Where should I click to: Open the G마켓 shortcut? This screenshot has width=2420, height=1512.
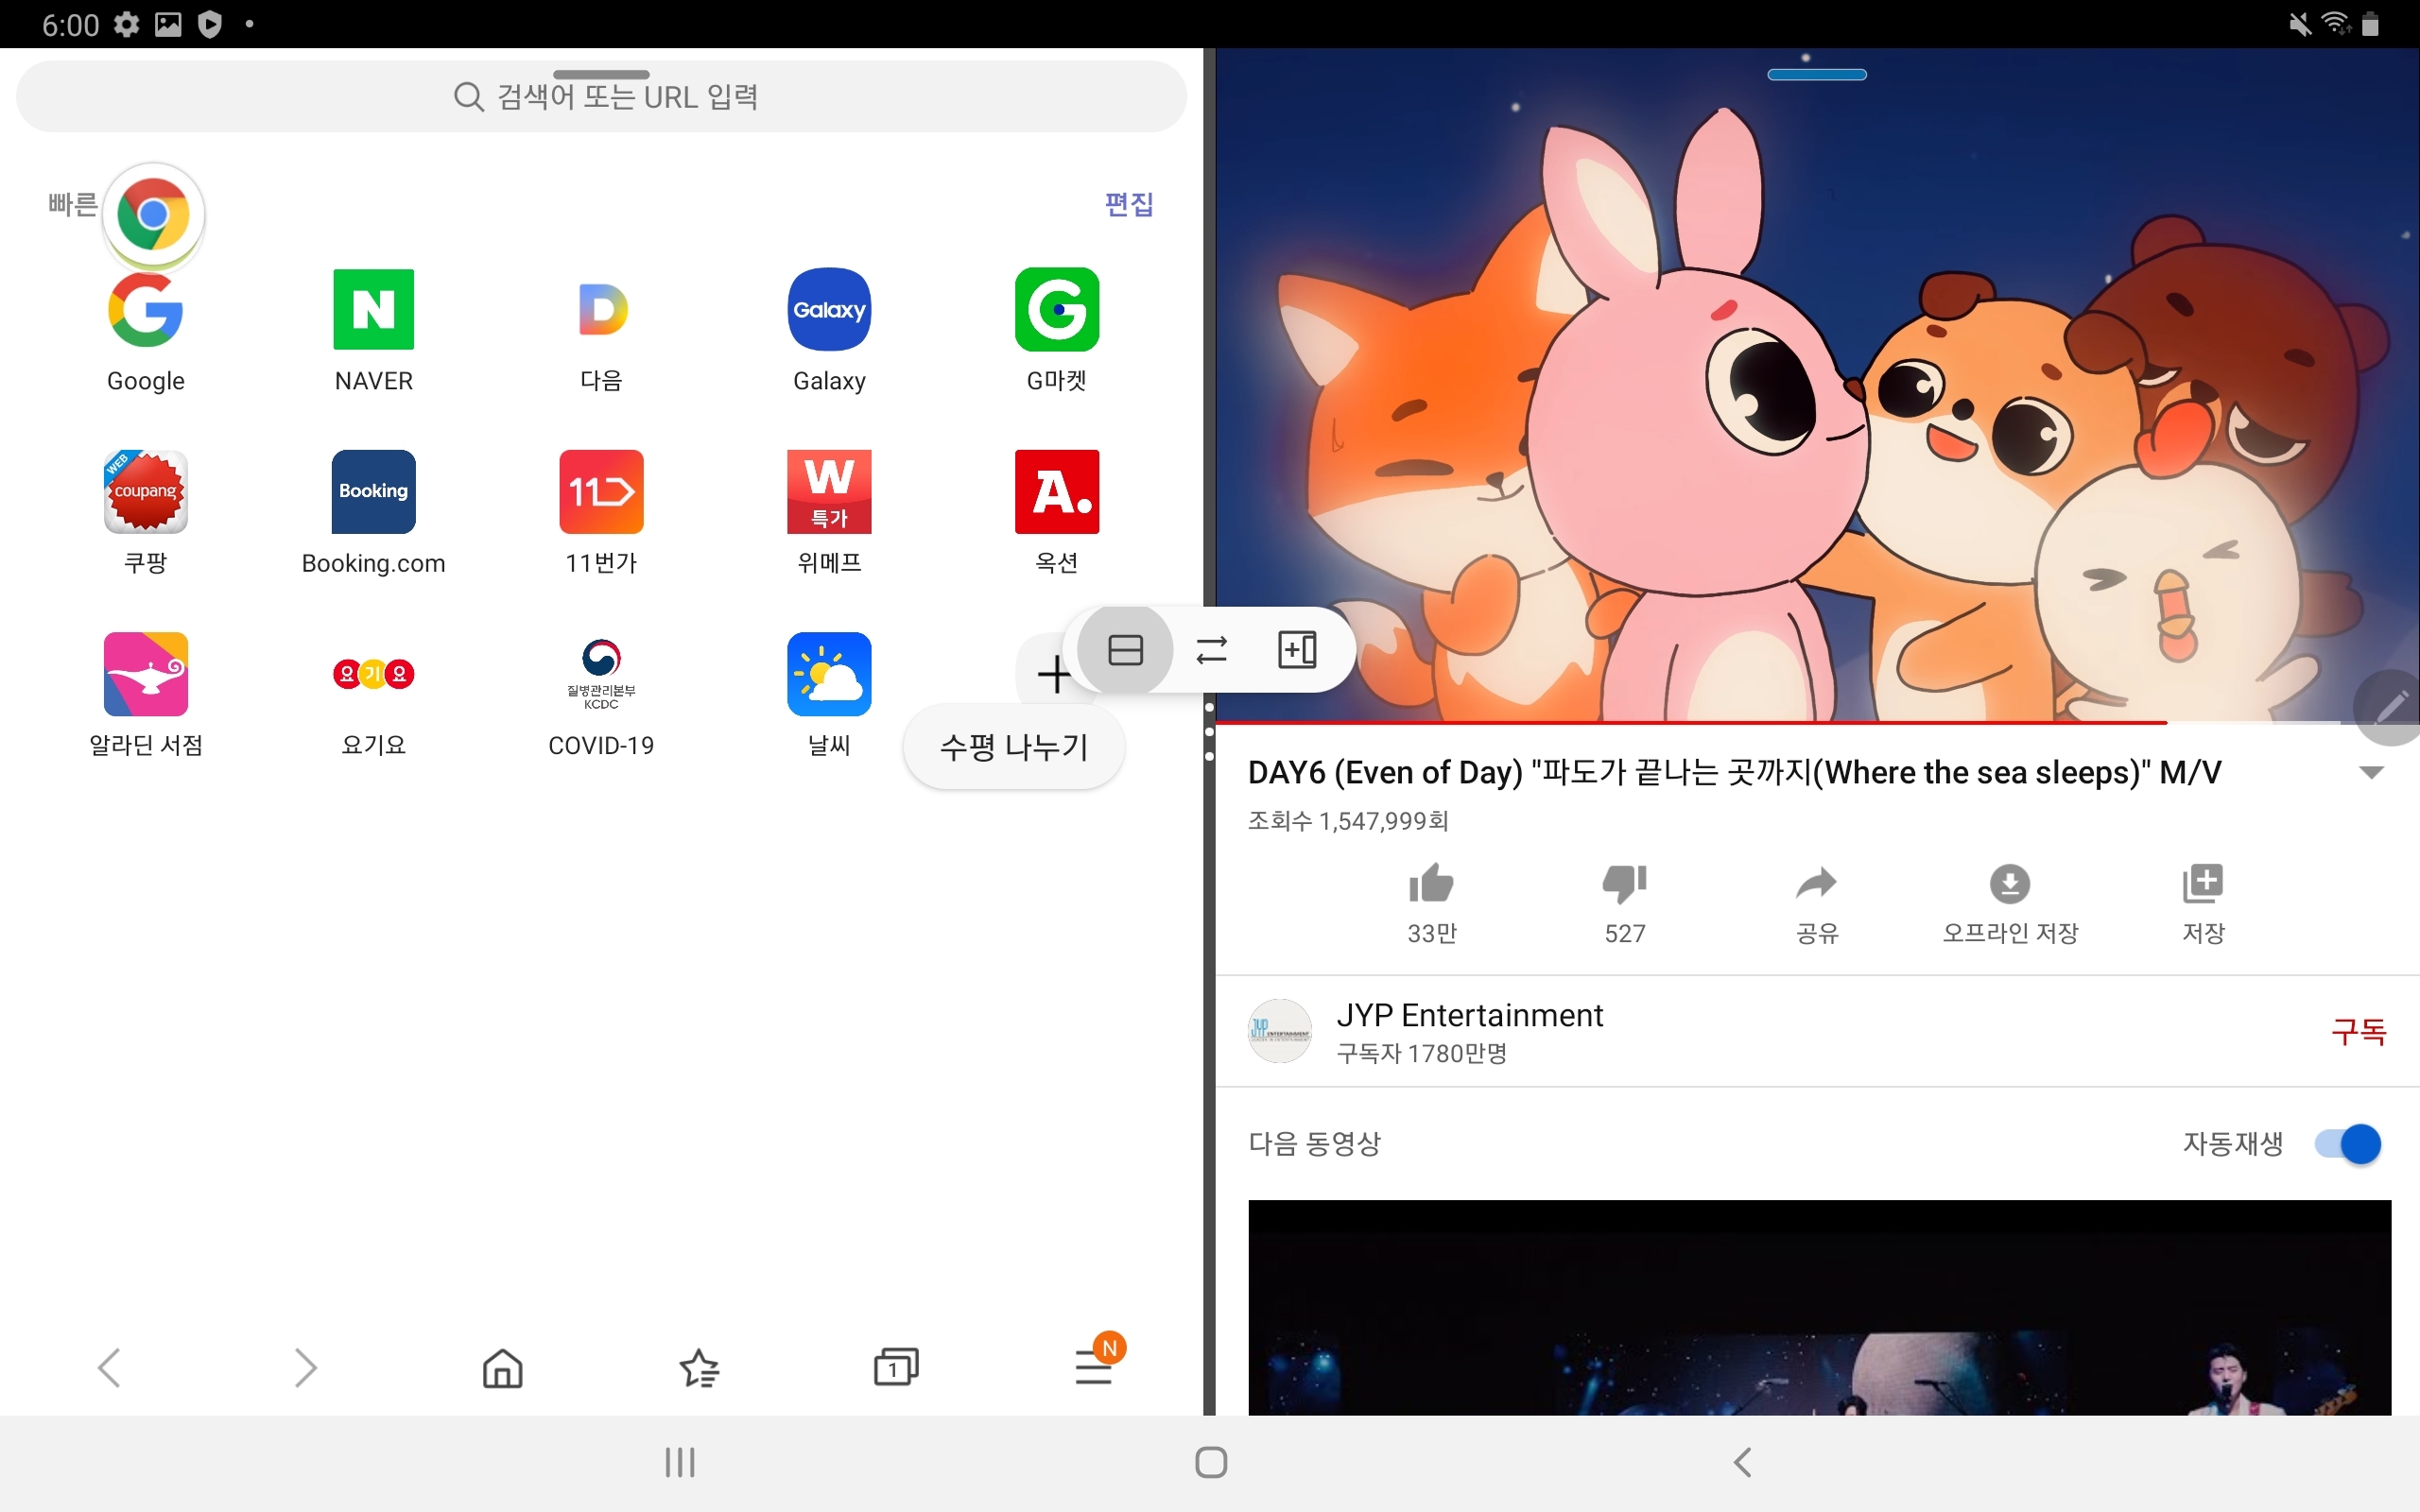[1057, 330]
